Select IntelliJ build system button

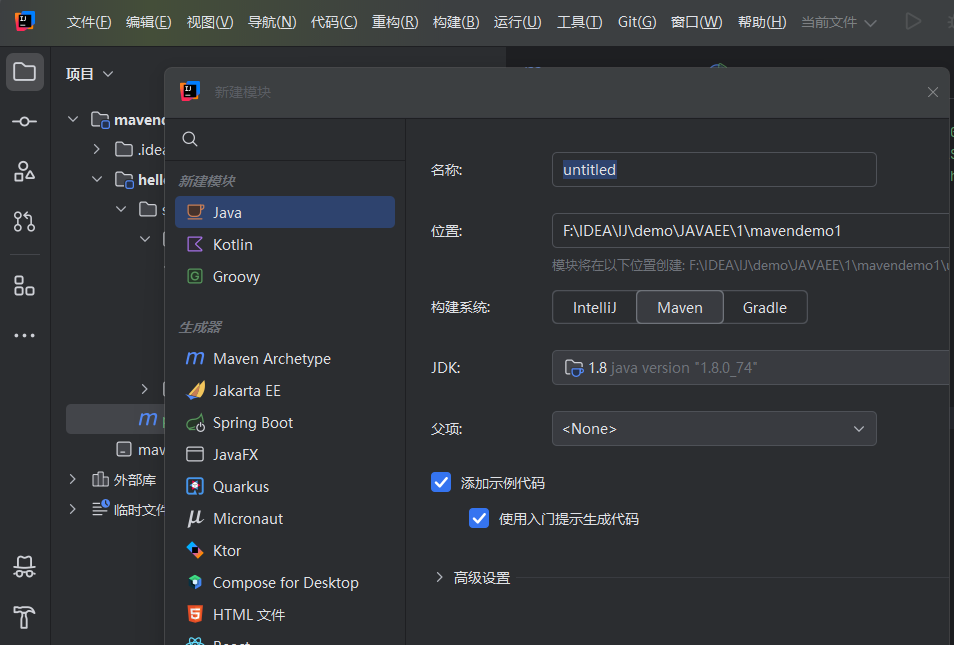click(594, 308)
